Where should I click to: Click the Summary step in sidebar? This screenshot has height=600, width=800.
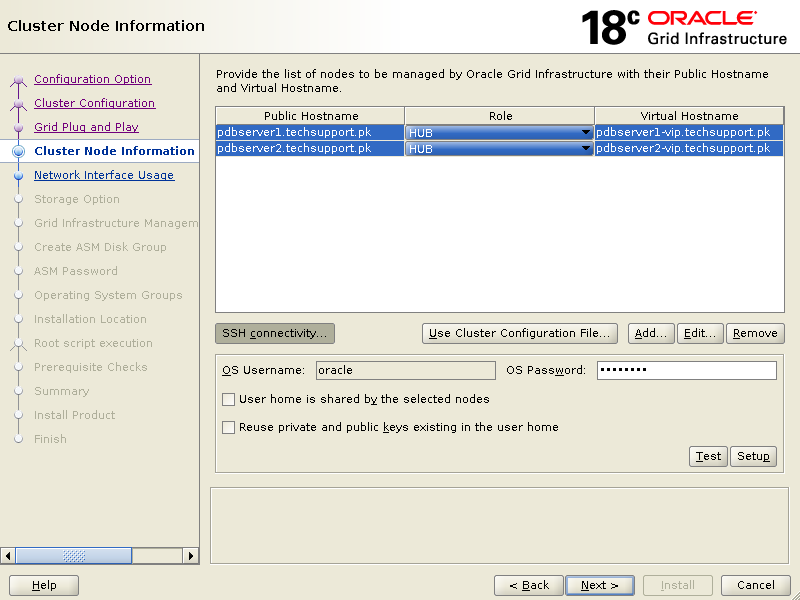pos(62,391)
